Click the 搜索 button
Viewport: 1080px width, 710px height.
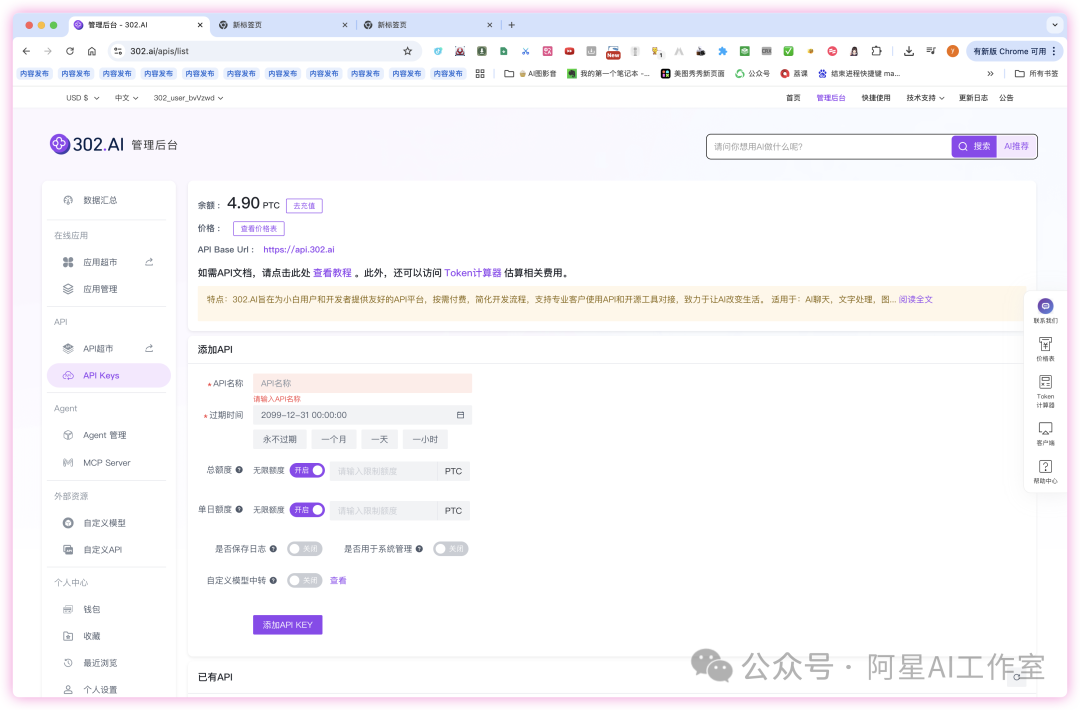(x=974, y=147)
